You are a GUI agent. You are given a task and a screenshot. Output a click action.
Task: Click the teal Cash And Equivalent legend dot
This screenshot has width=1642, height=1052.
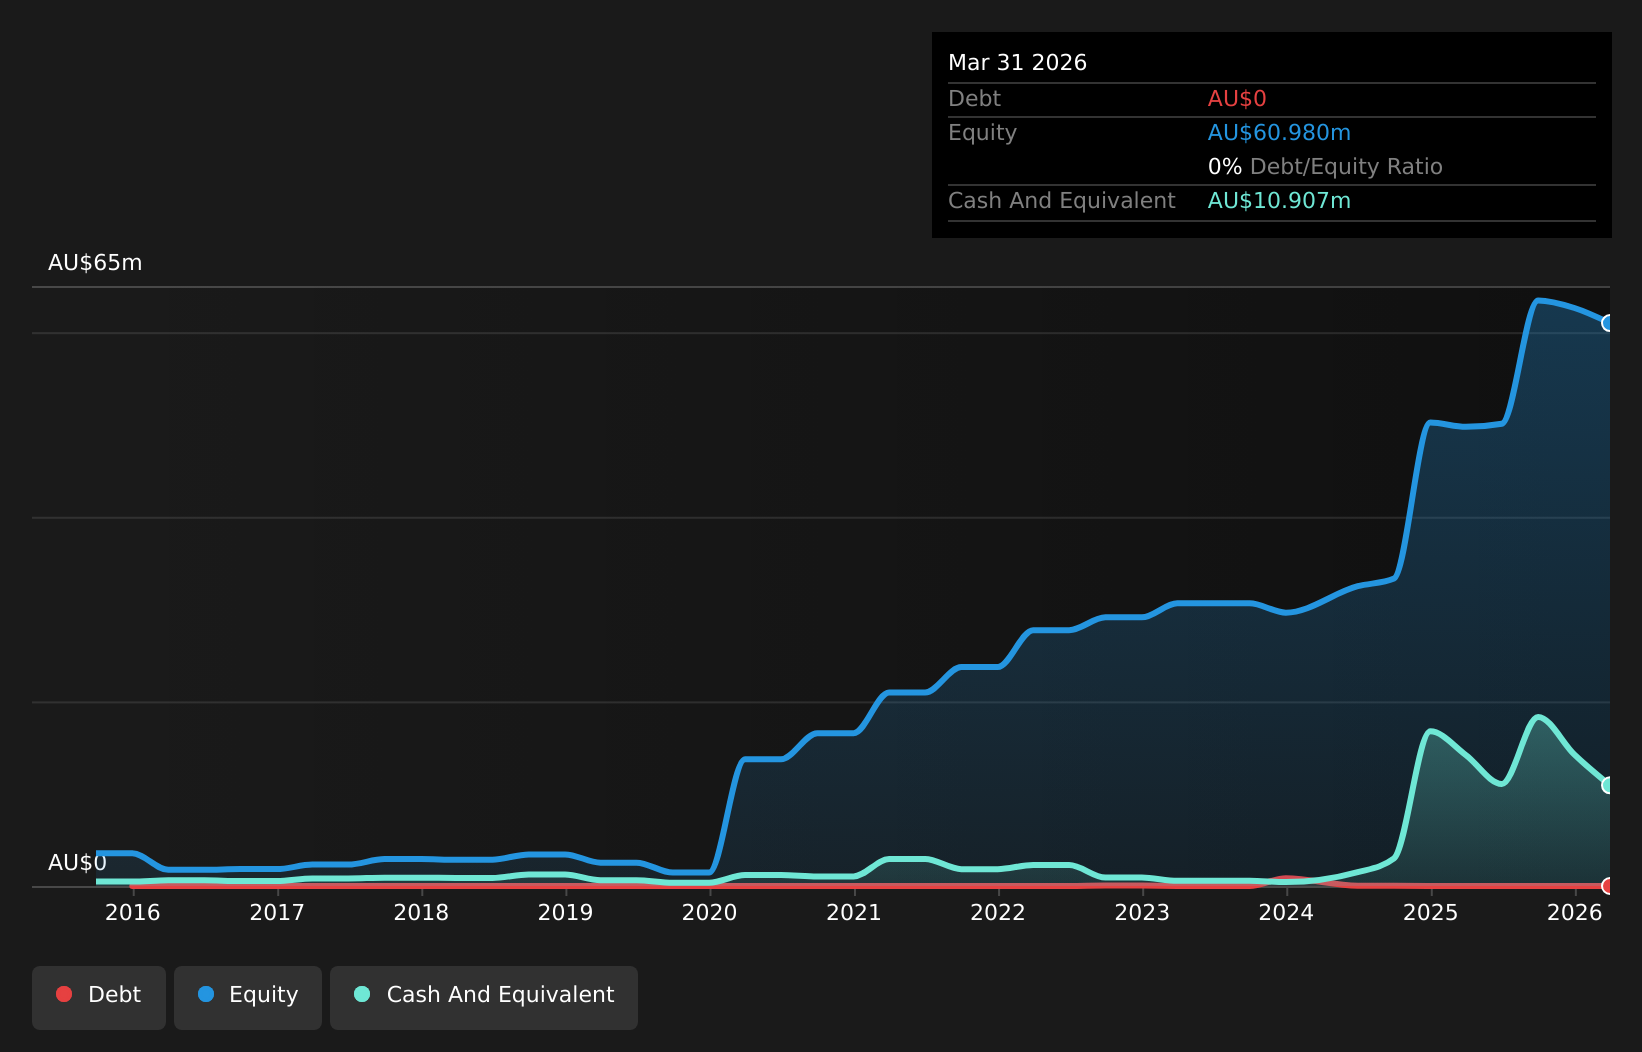(362, 994)
